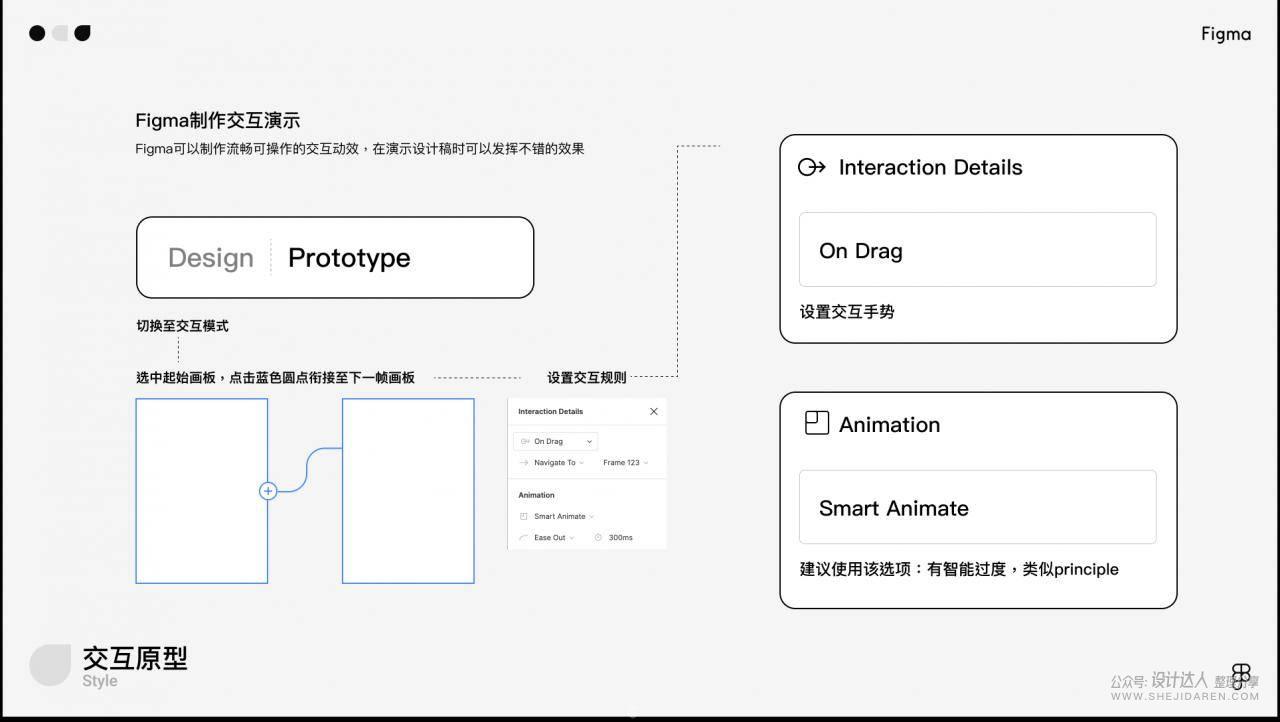This screenshot has height=722, width=1280.
Task: Open the Frame 123 destination dropdown
Action: [625, 463]
